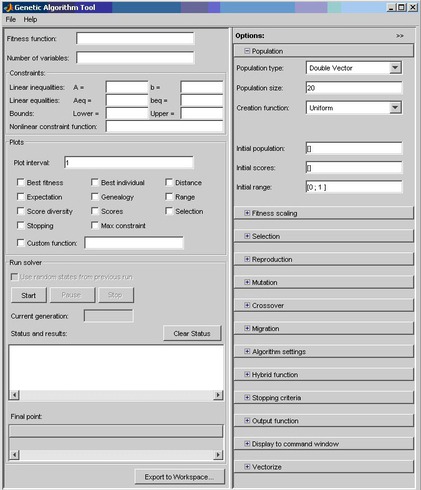Click the Clear Status button
The width and height of the screenshot is (421, 490).
192,333
